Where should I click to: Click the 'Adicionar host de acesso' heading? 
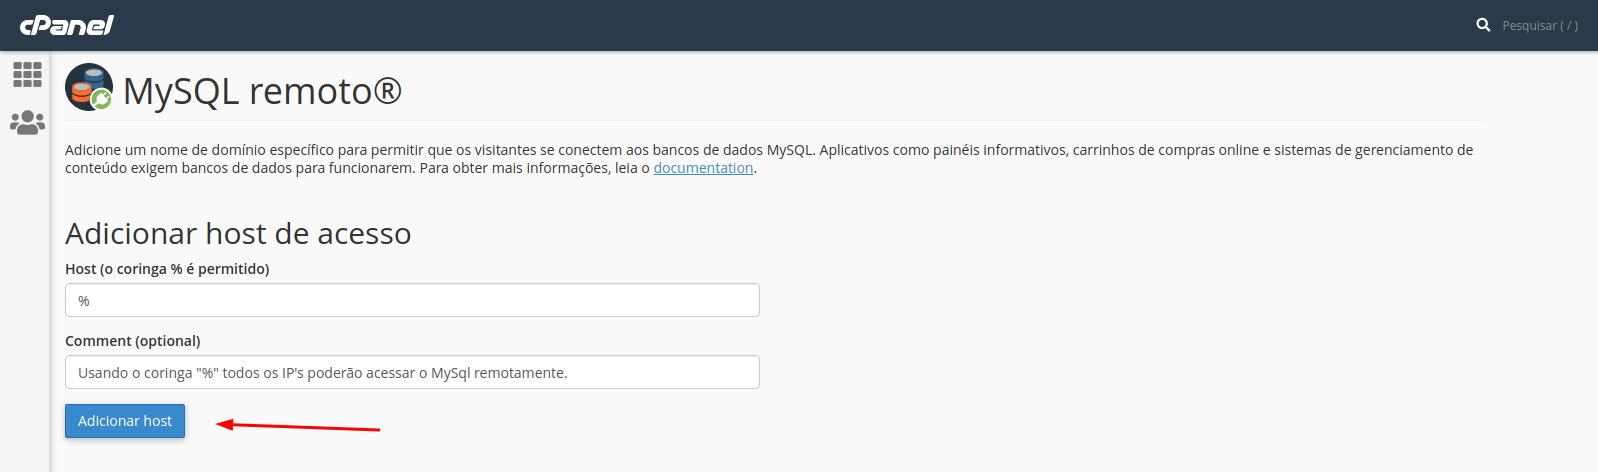click(x=238, y=233)
